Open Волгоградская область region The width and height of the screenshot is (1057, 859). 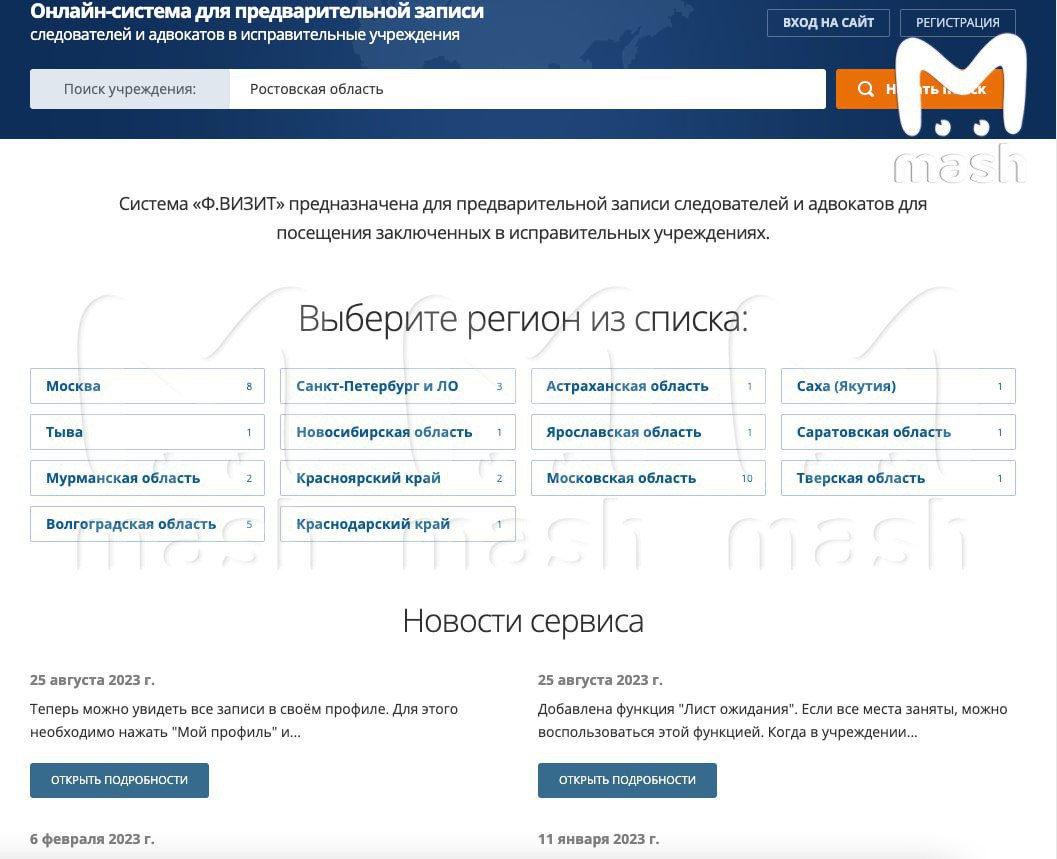point(147,524)
